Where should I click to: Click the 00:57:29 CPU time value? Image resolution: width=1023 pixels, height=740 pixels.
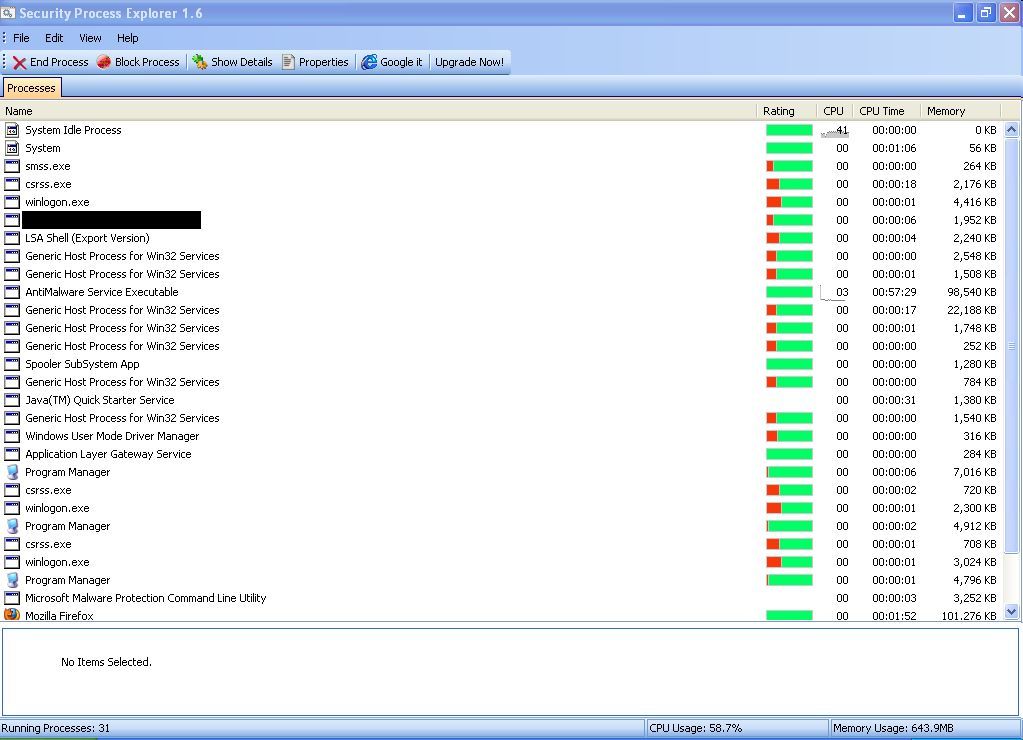click(x=894, y=292)
